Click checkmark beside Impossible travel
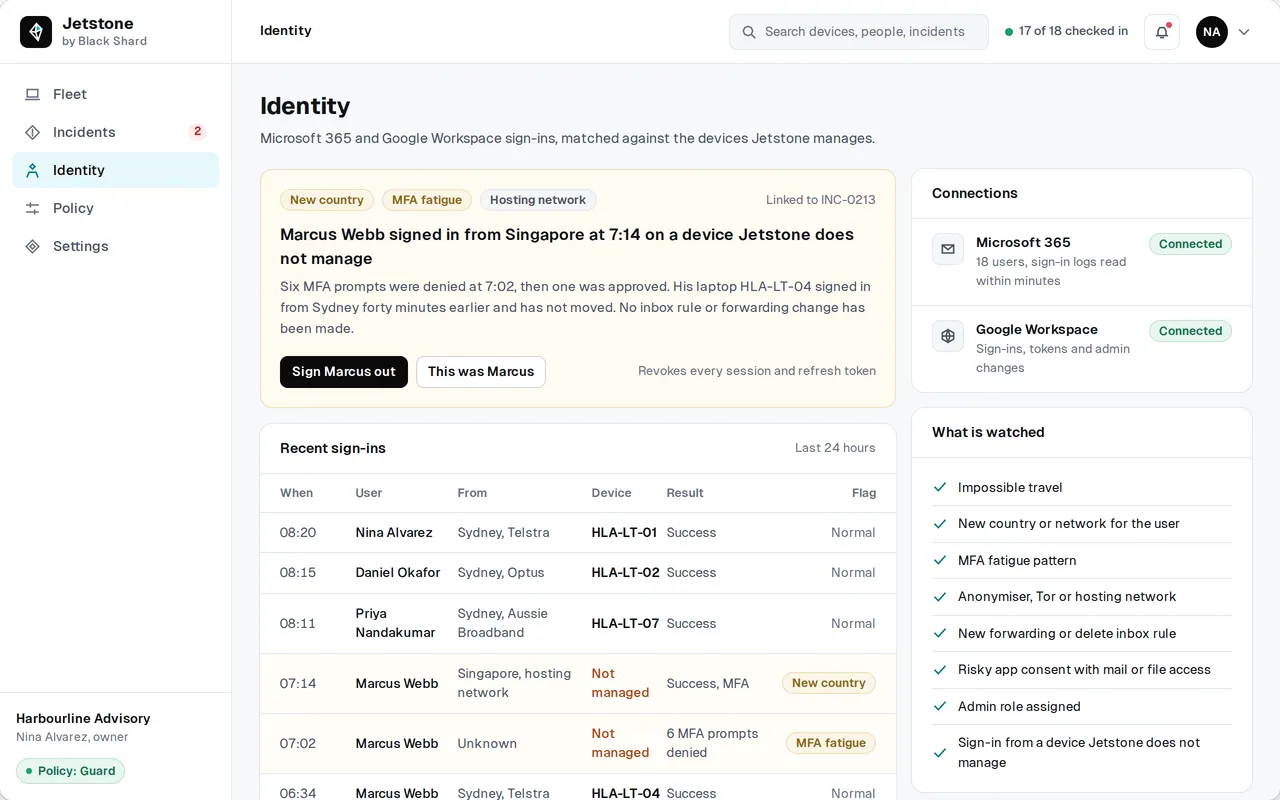 click(940, 487)
